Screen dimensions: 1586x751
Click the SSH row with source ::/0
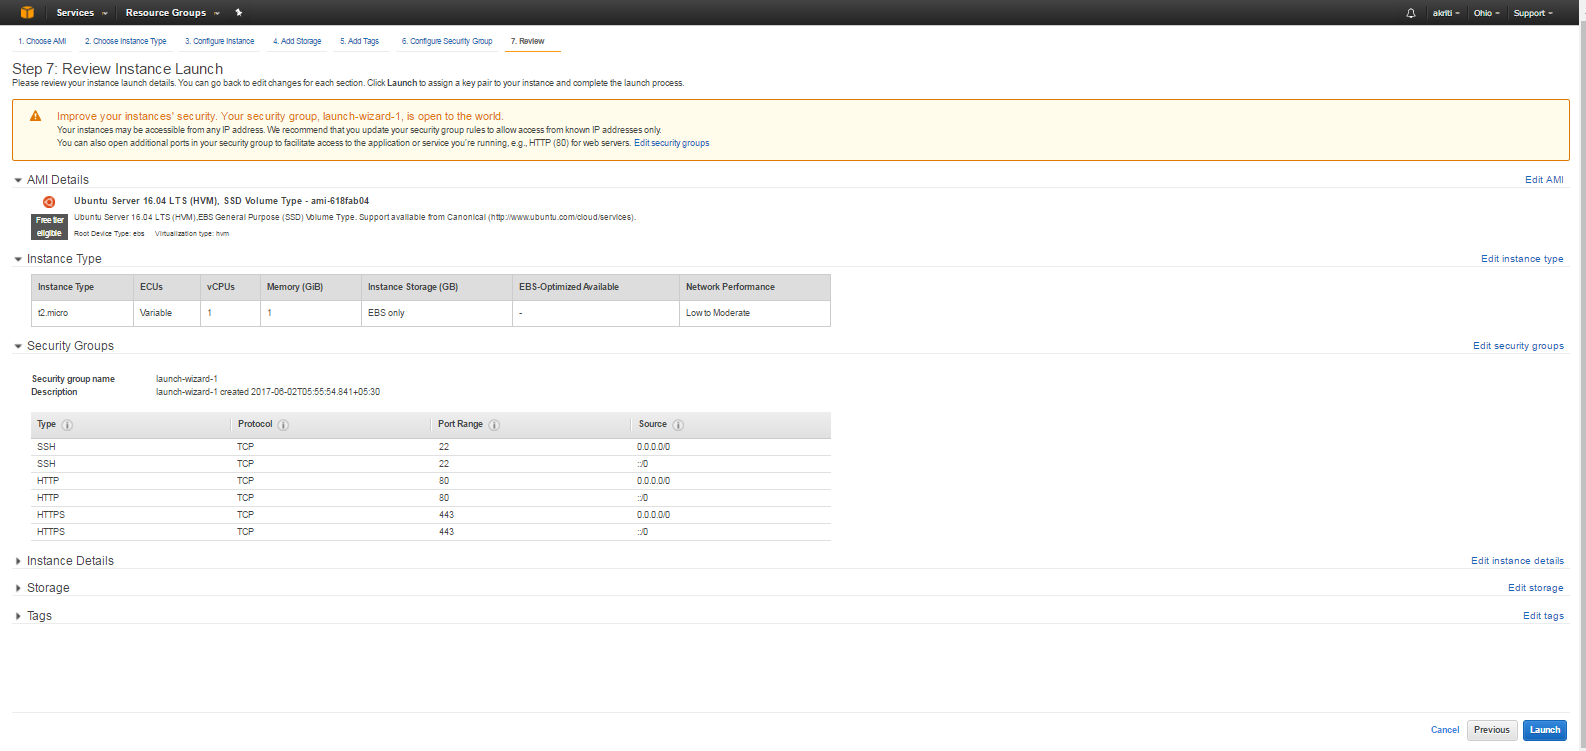coord(431,464)
